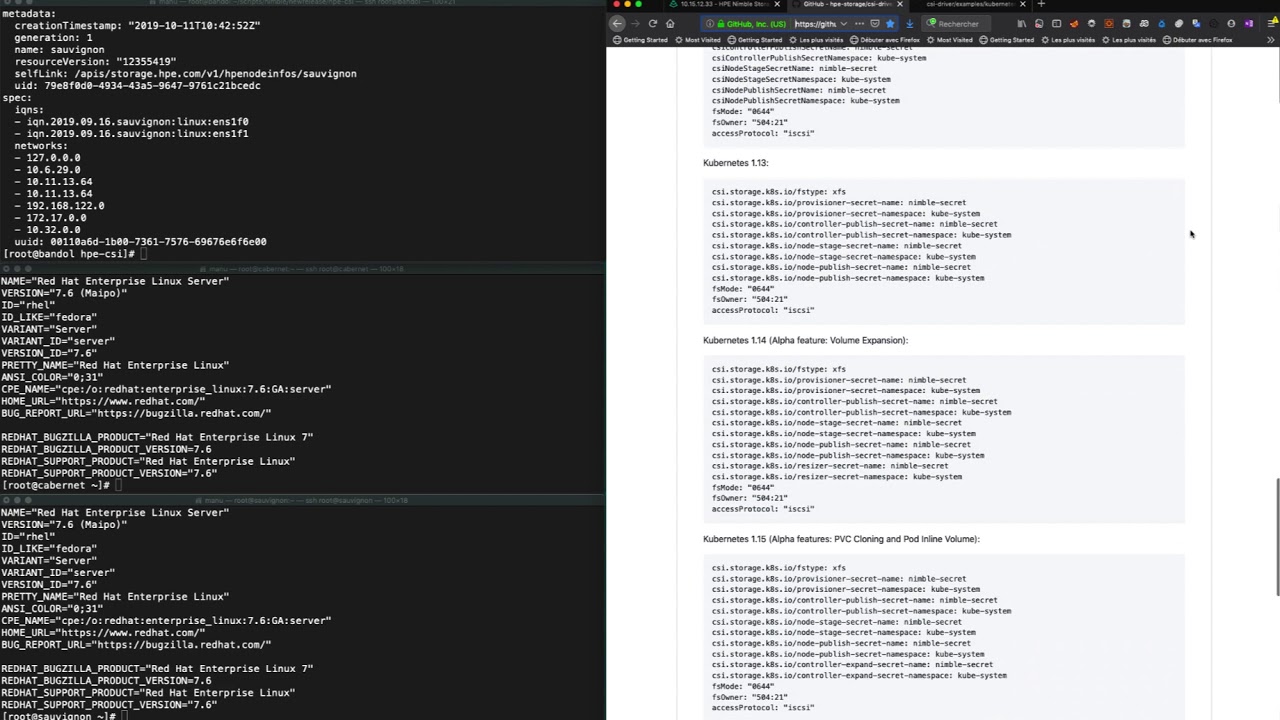Click the https://github URL field
This screenshot has width=1280, height=720.
click(x=814, y=24)
